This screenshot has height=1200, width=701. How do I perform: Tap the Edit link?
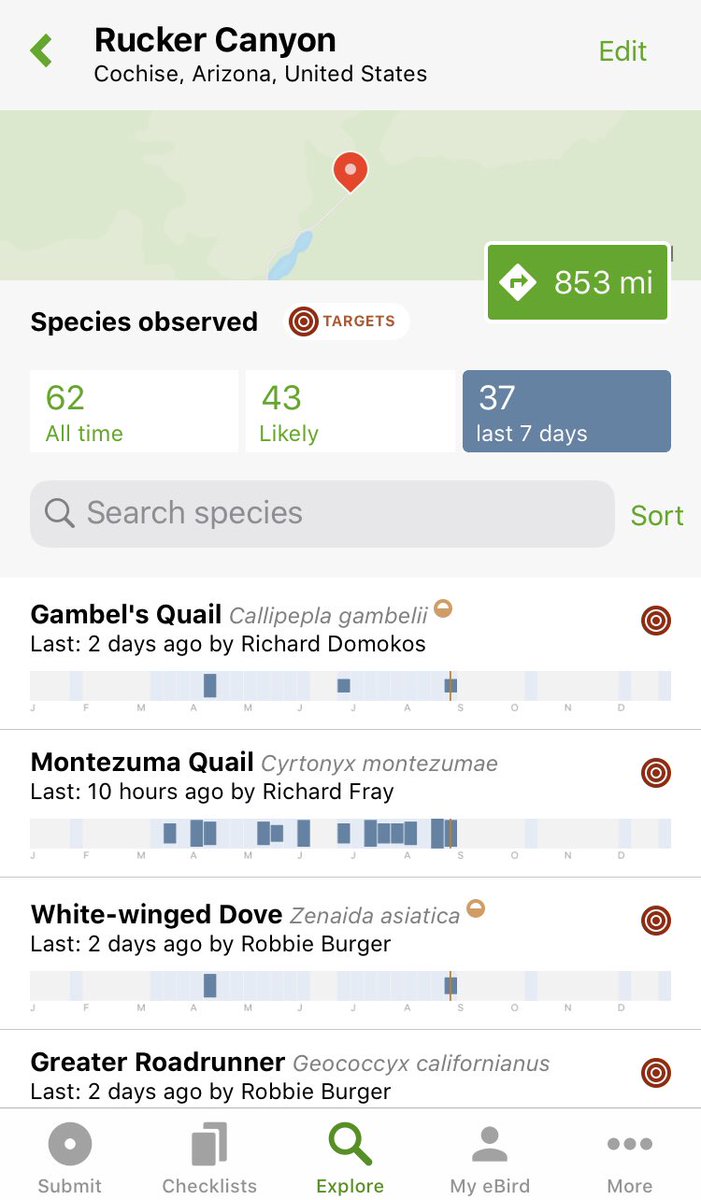tap(623, 51)
